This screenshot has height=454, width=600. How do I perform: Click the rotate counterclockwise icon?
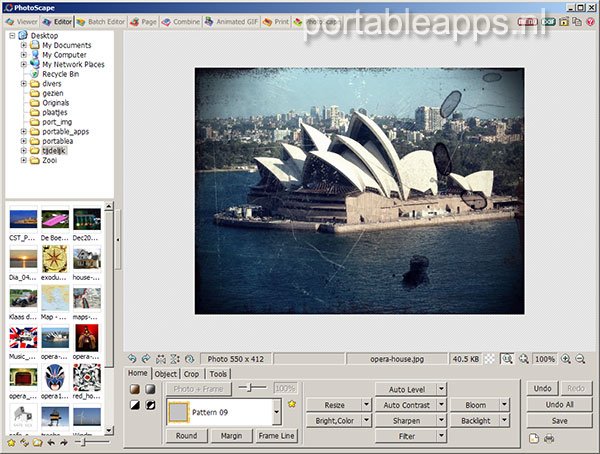pos(133,358)
